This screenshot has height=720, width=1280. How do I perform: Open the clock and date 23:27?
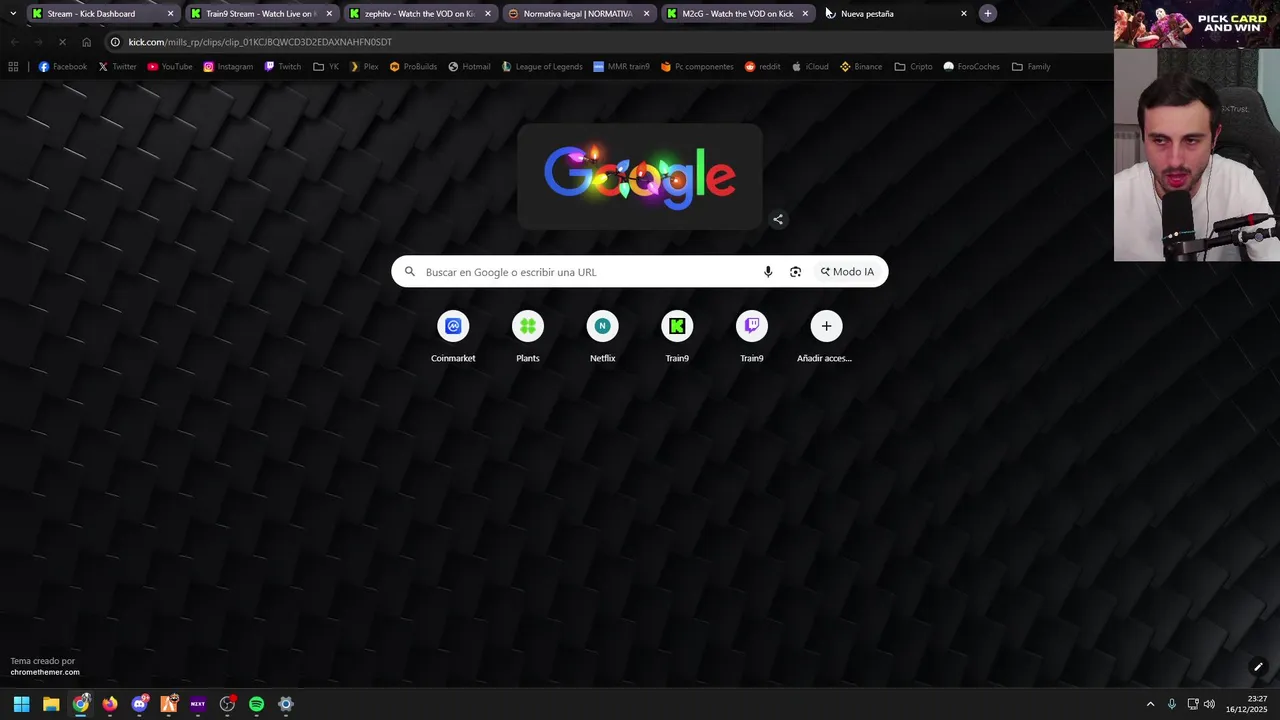click(x=1248, y=704)
